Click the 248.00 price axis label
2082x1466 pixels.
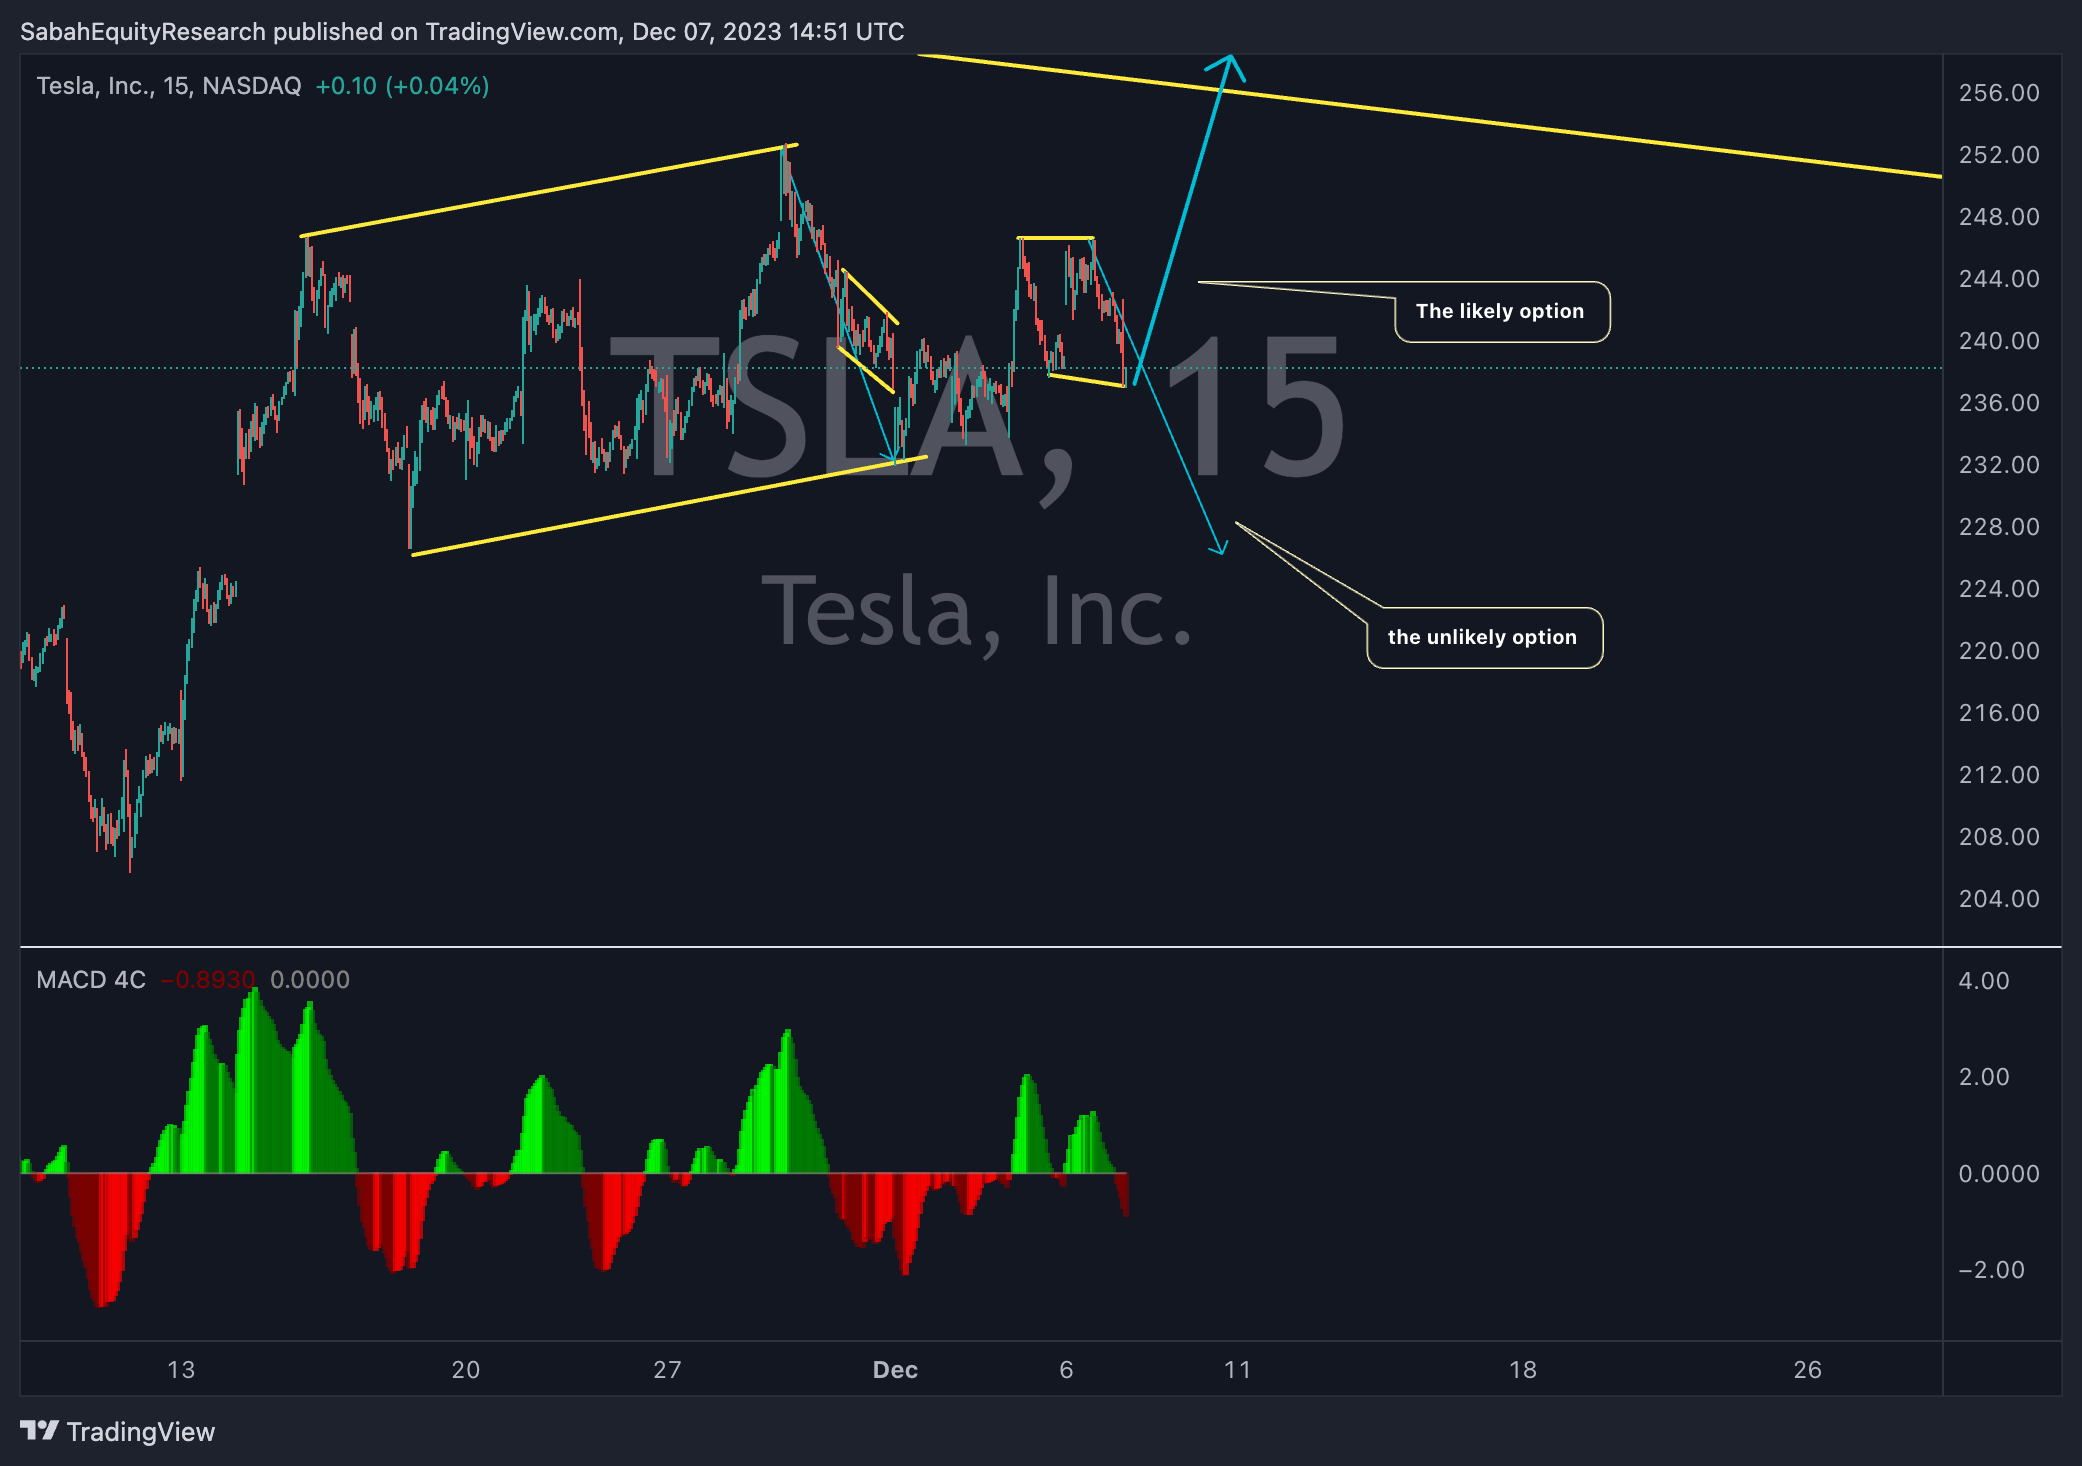coord(1999,217)
